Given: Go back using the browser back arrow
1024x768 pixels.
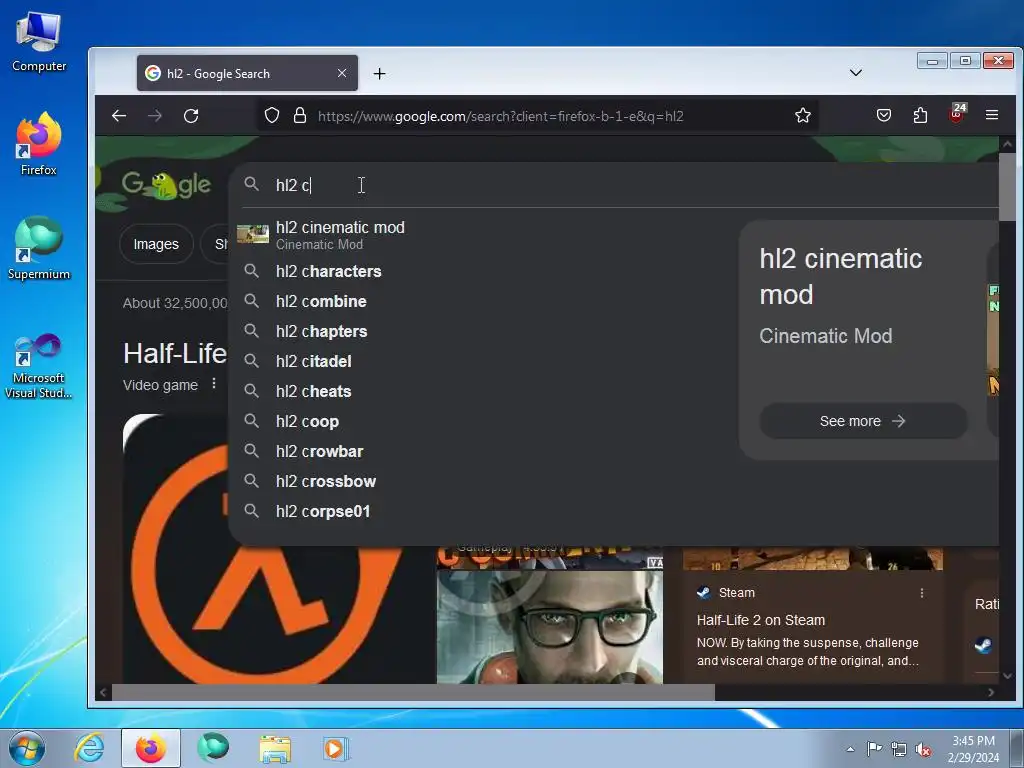Looking at the screenshot, I should click(119, 116).
